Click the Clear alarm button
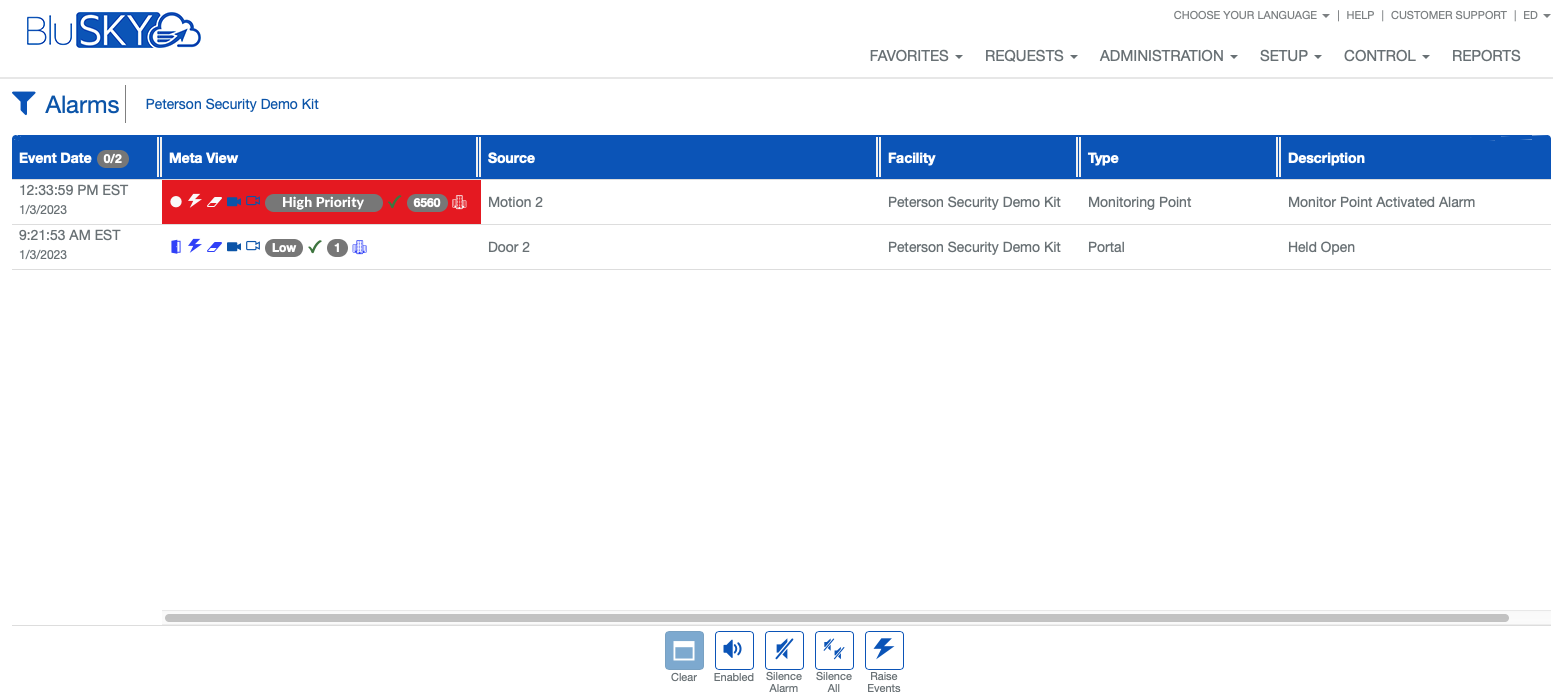Screen dimensions: 1553x692 click(684, 651)
